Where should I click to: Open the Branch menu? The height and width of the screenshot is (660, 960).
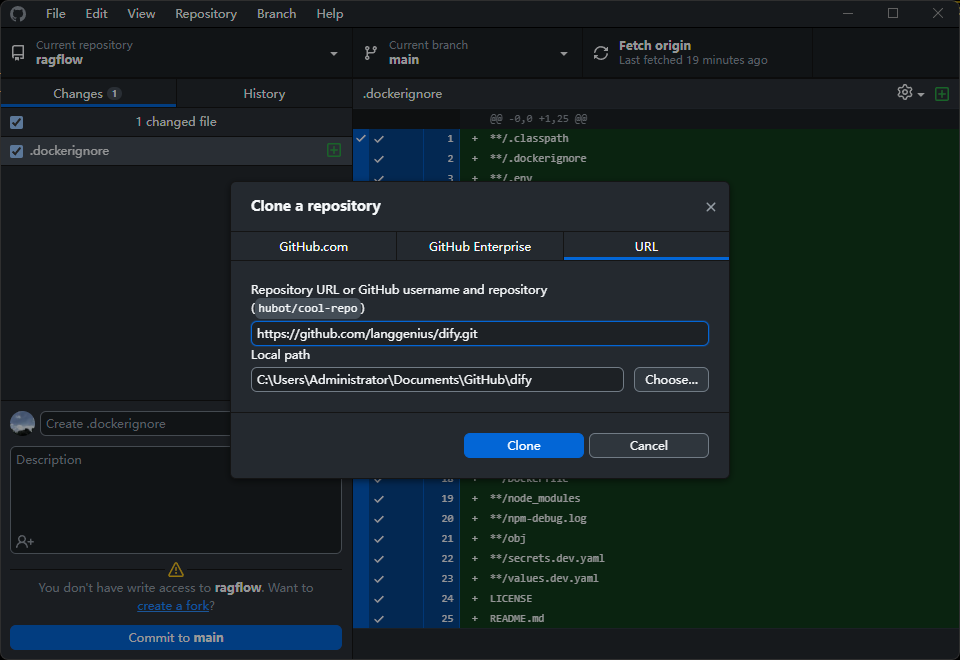[276, 13]
